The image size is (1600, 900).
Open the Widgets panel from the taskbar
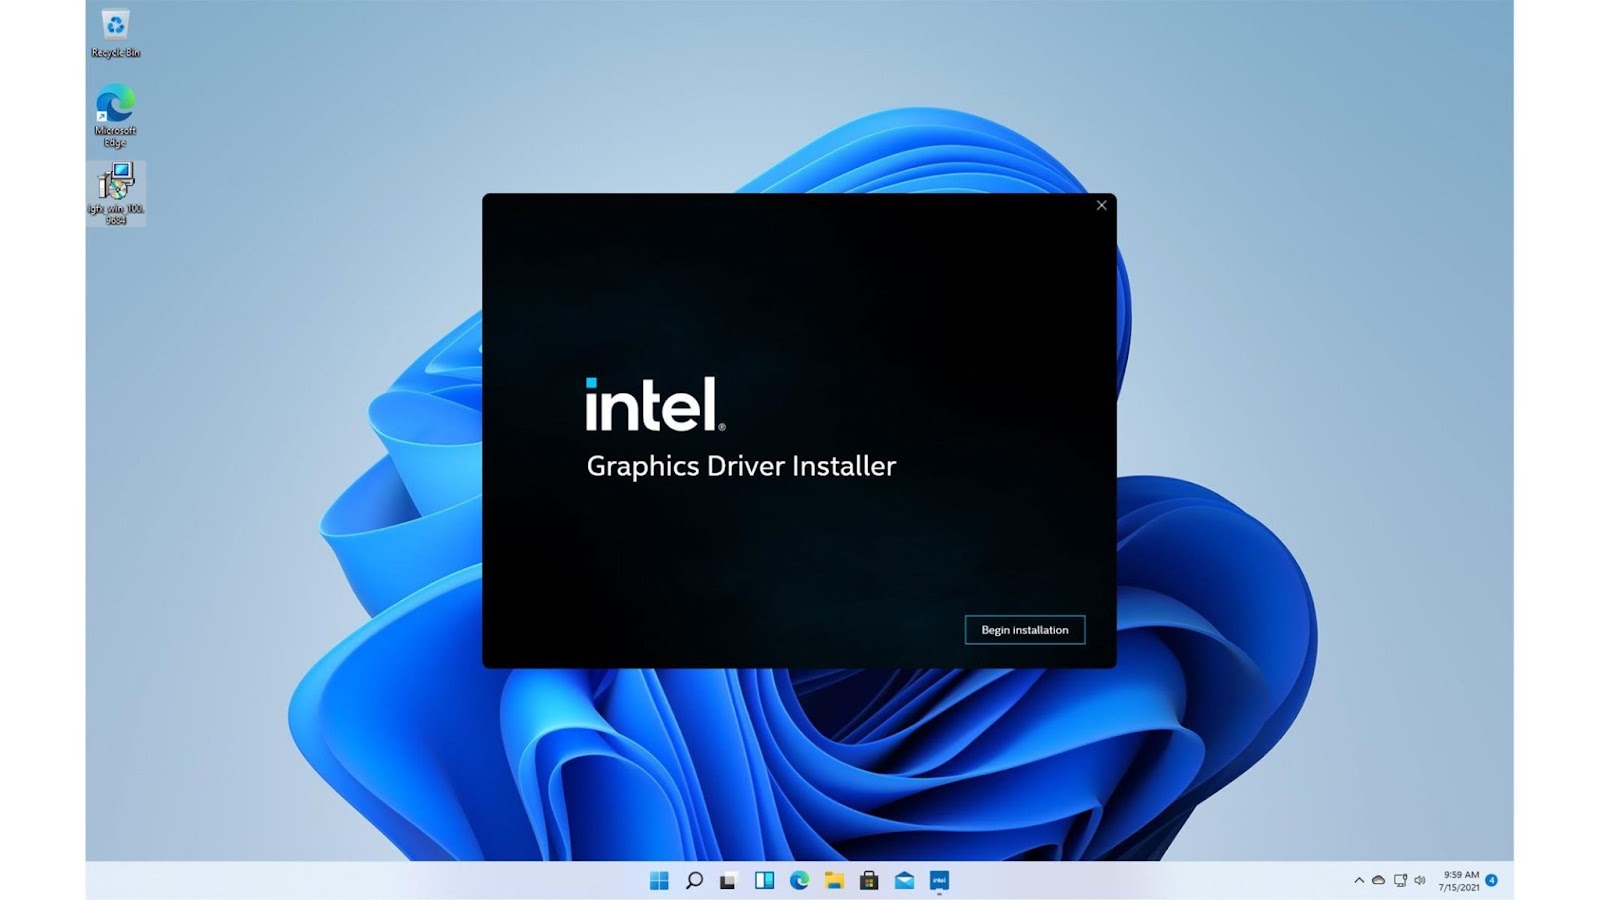[x=764, y=880]
